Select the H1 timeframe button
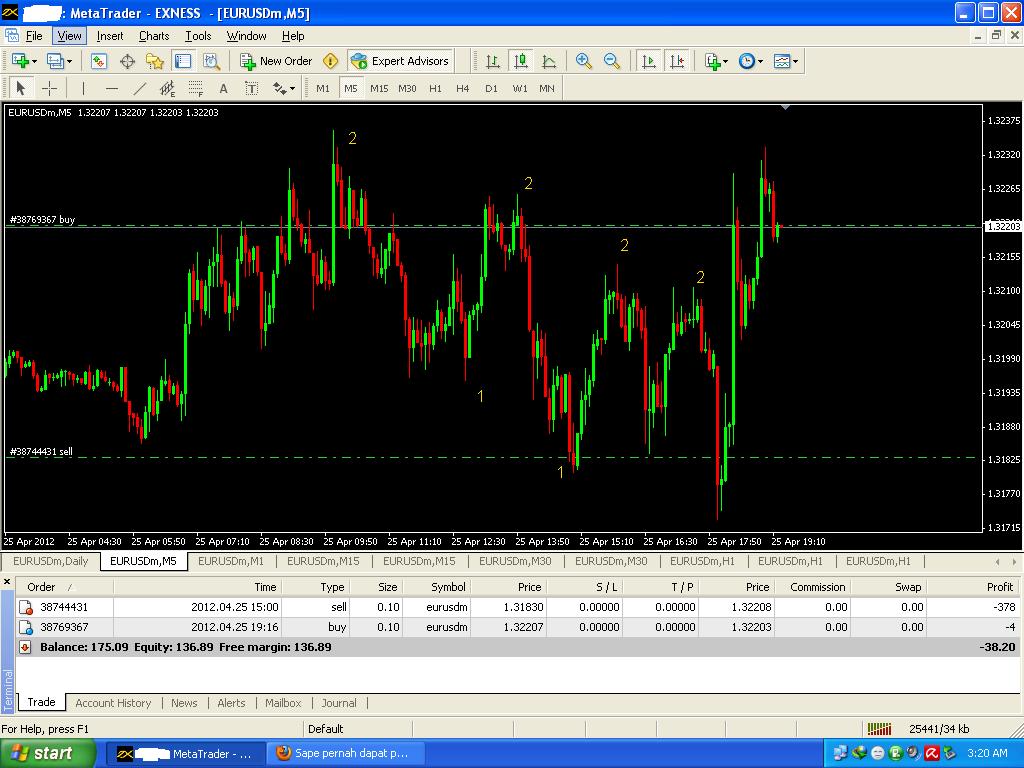The image size is (1024, 768). [435, 88]
